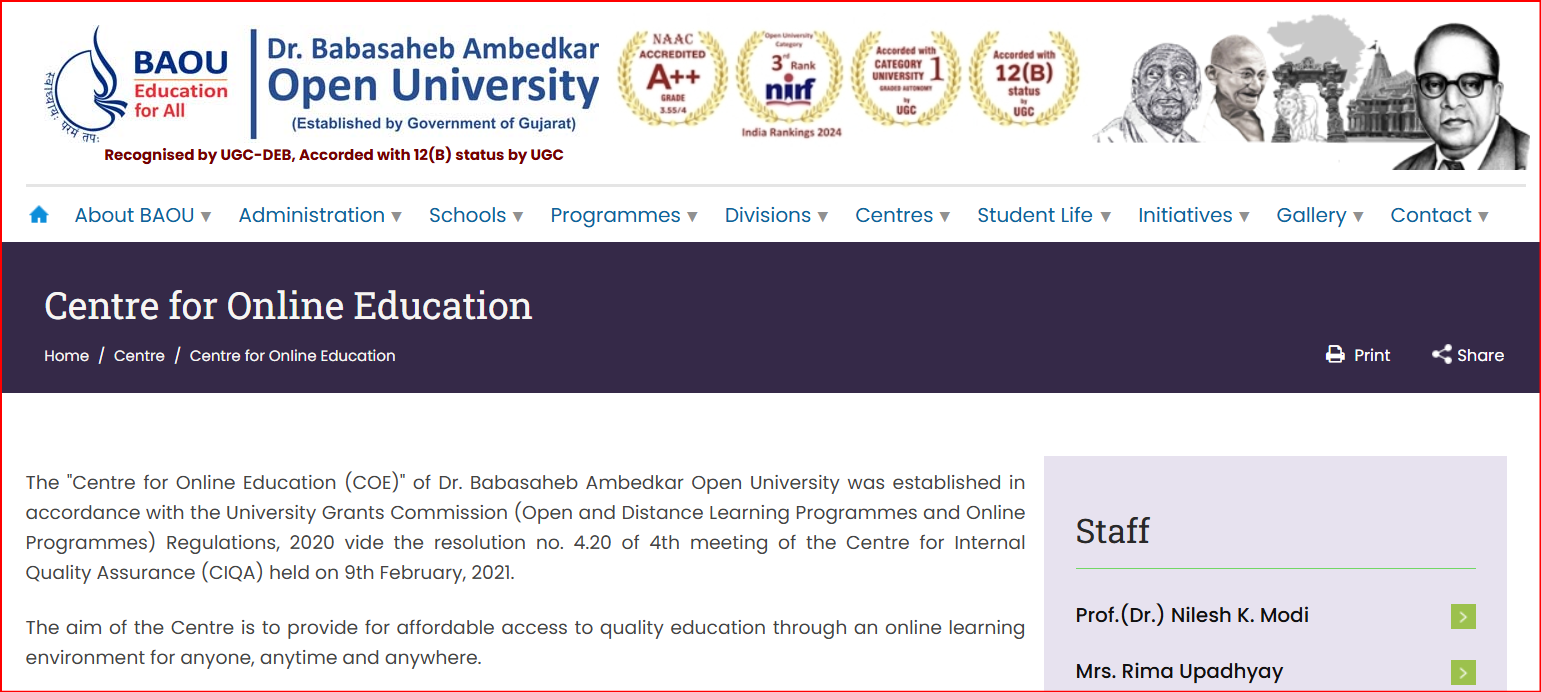Click 'India Rankings 2024' caption
Image resolution: width=1541 pixels, height=692 pixels.
tap(791, 132)
